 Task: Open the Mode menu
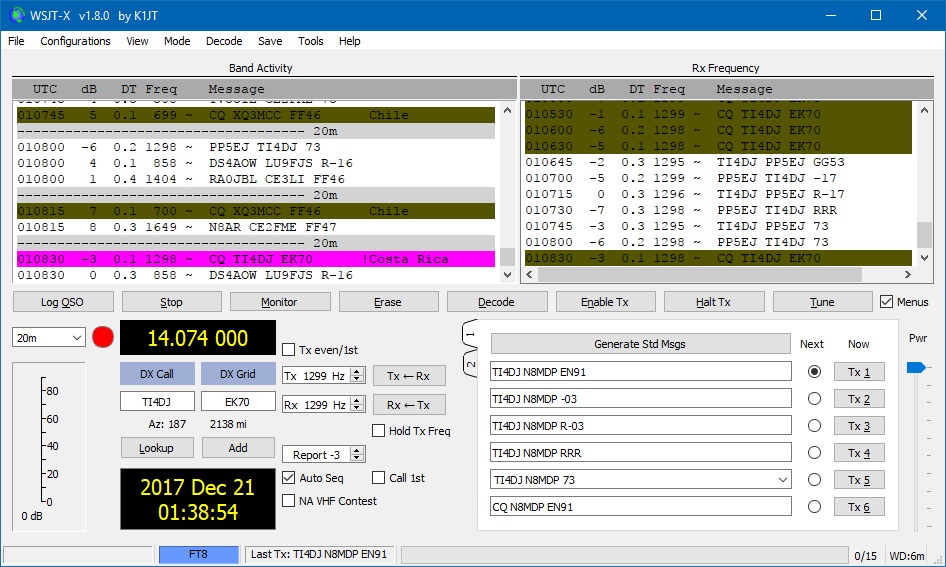coord(177,41)
